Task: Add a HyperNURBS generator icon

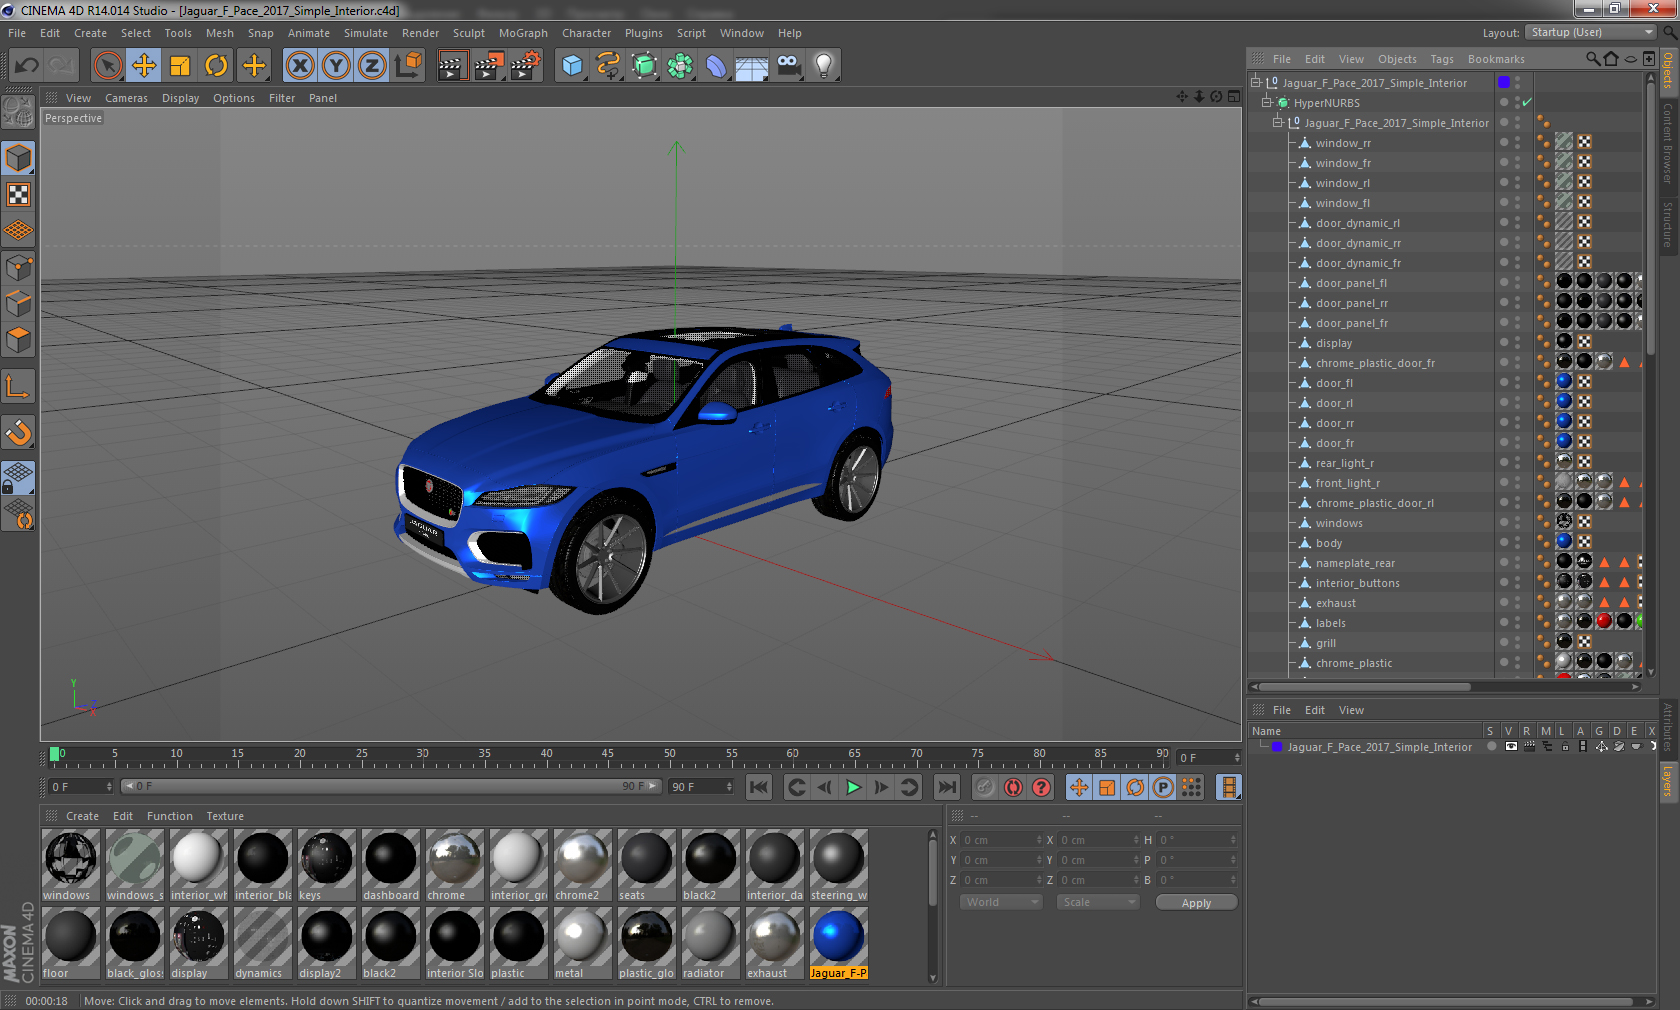Action: click(644, 66)
